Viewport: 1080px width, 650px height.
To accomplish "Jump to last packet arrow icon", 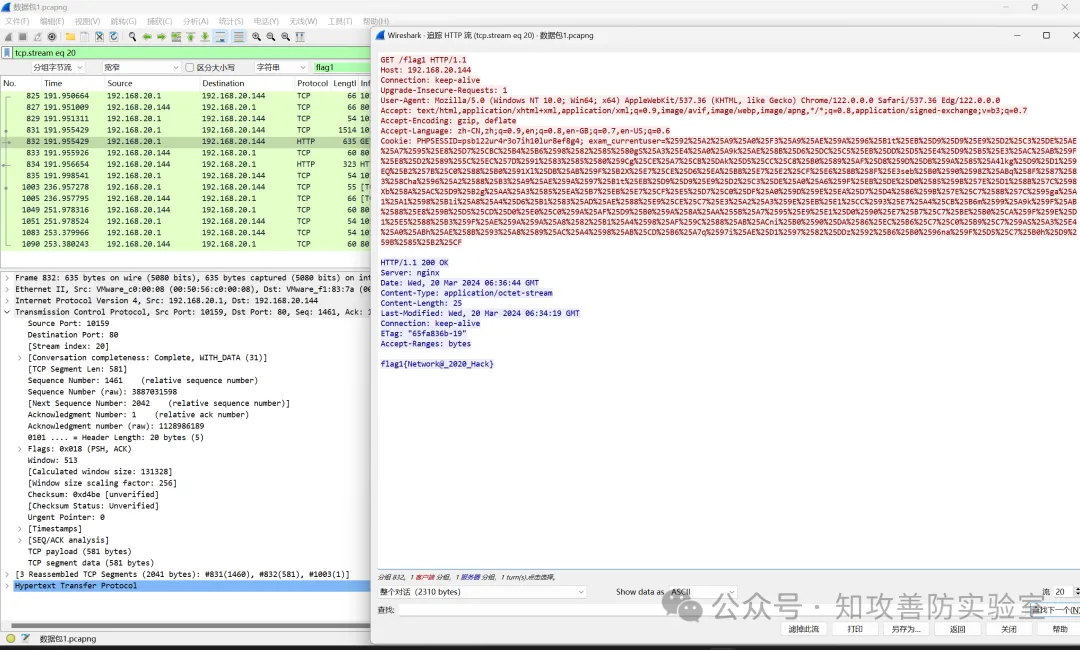I will point(205,36).
